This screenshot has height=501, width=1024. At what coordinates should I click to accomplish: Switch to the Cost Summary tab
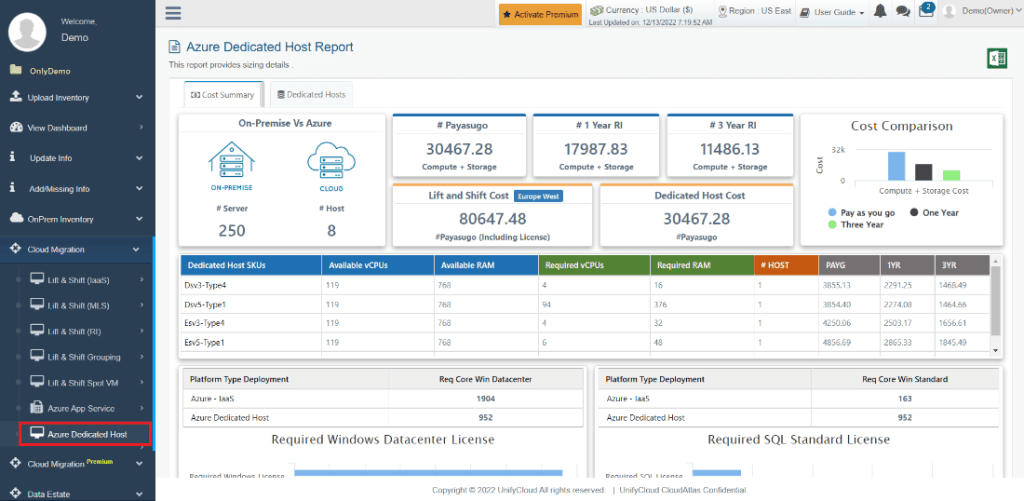pos(223,95)
